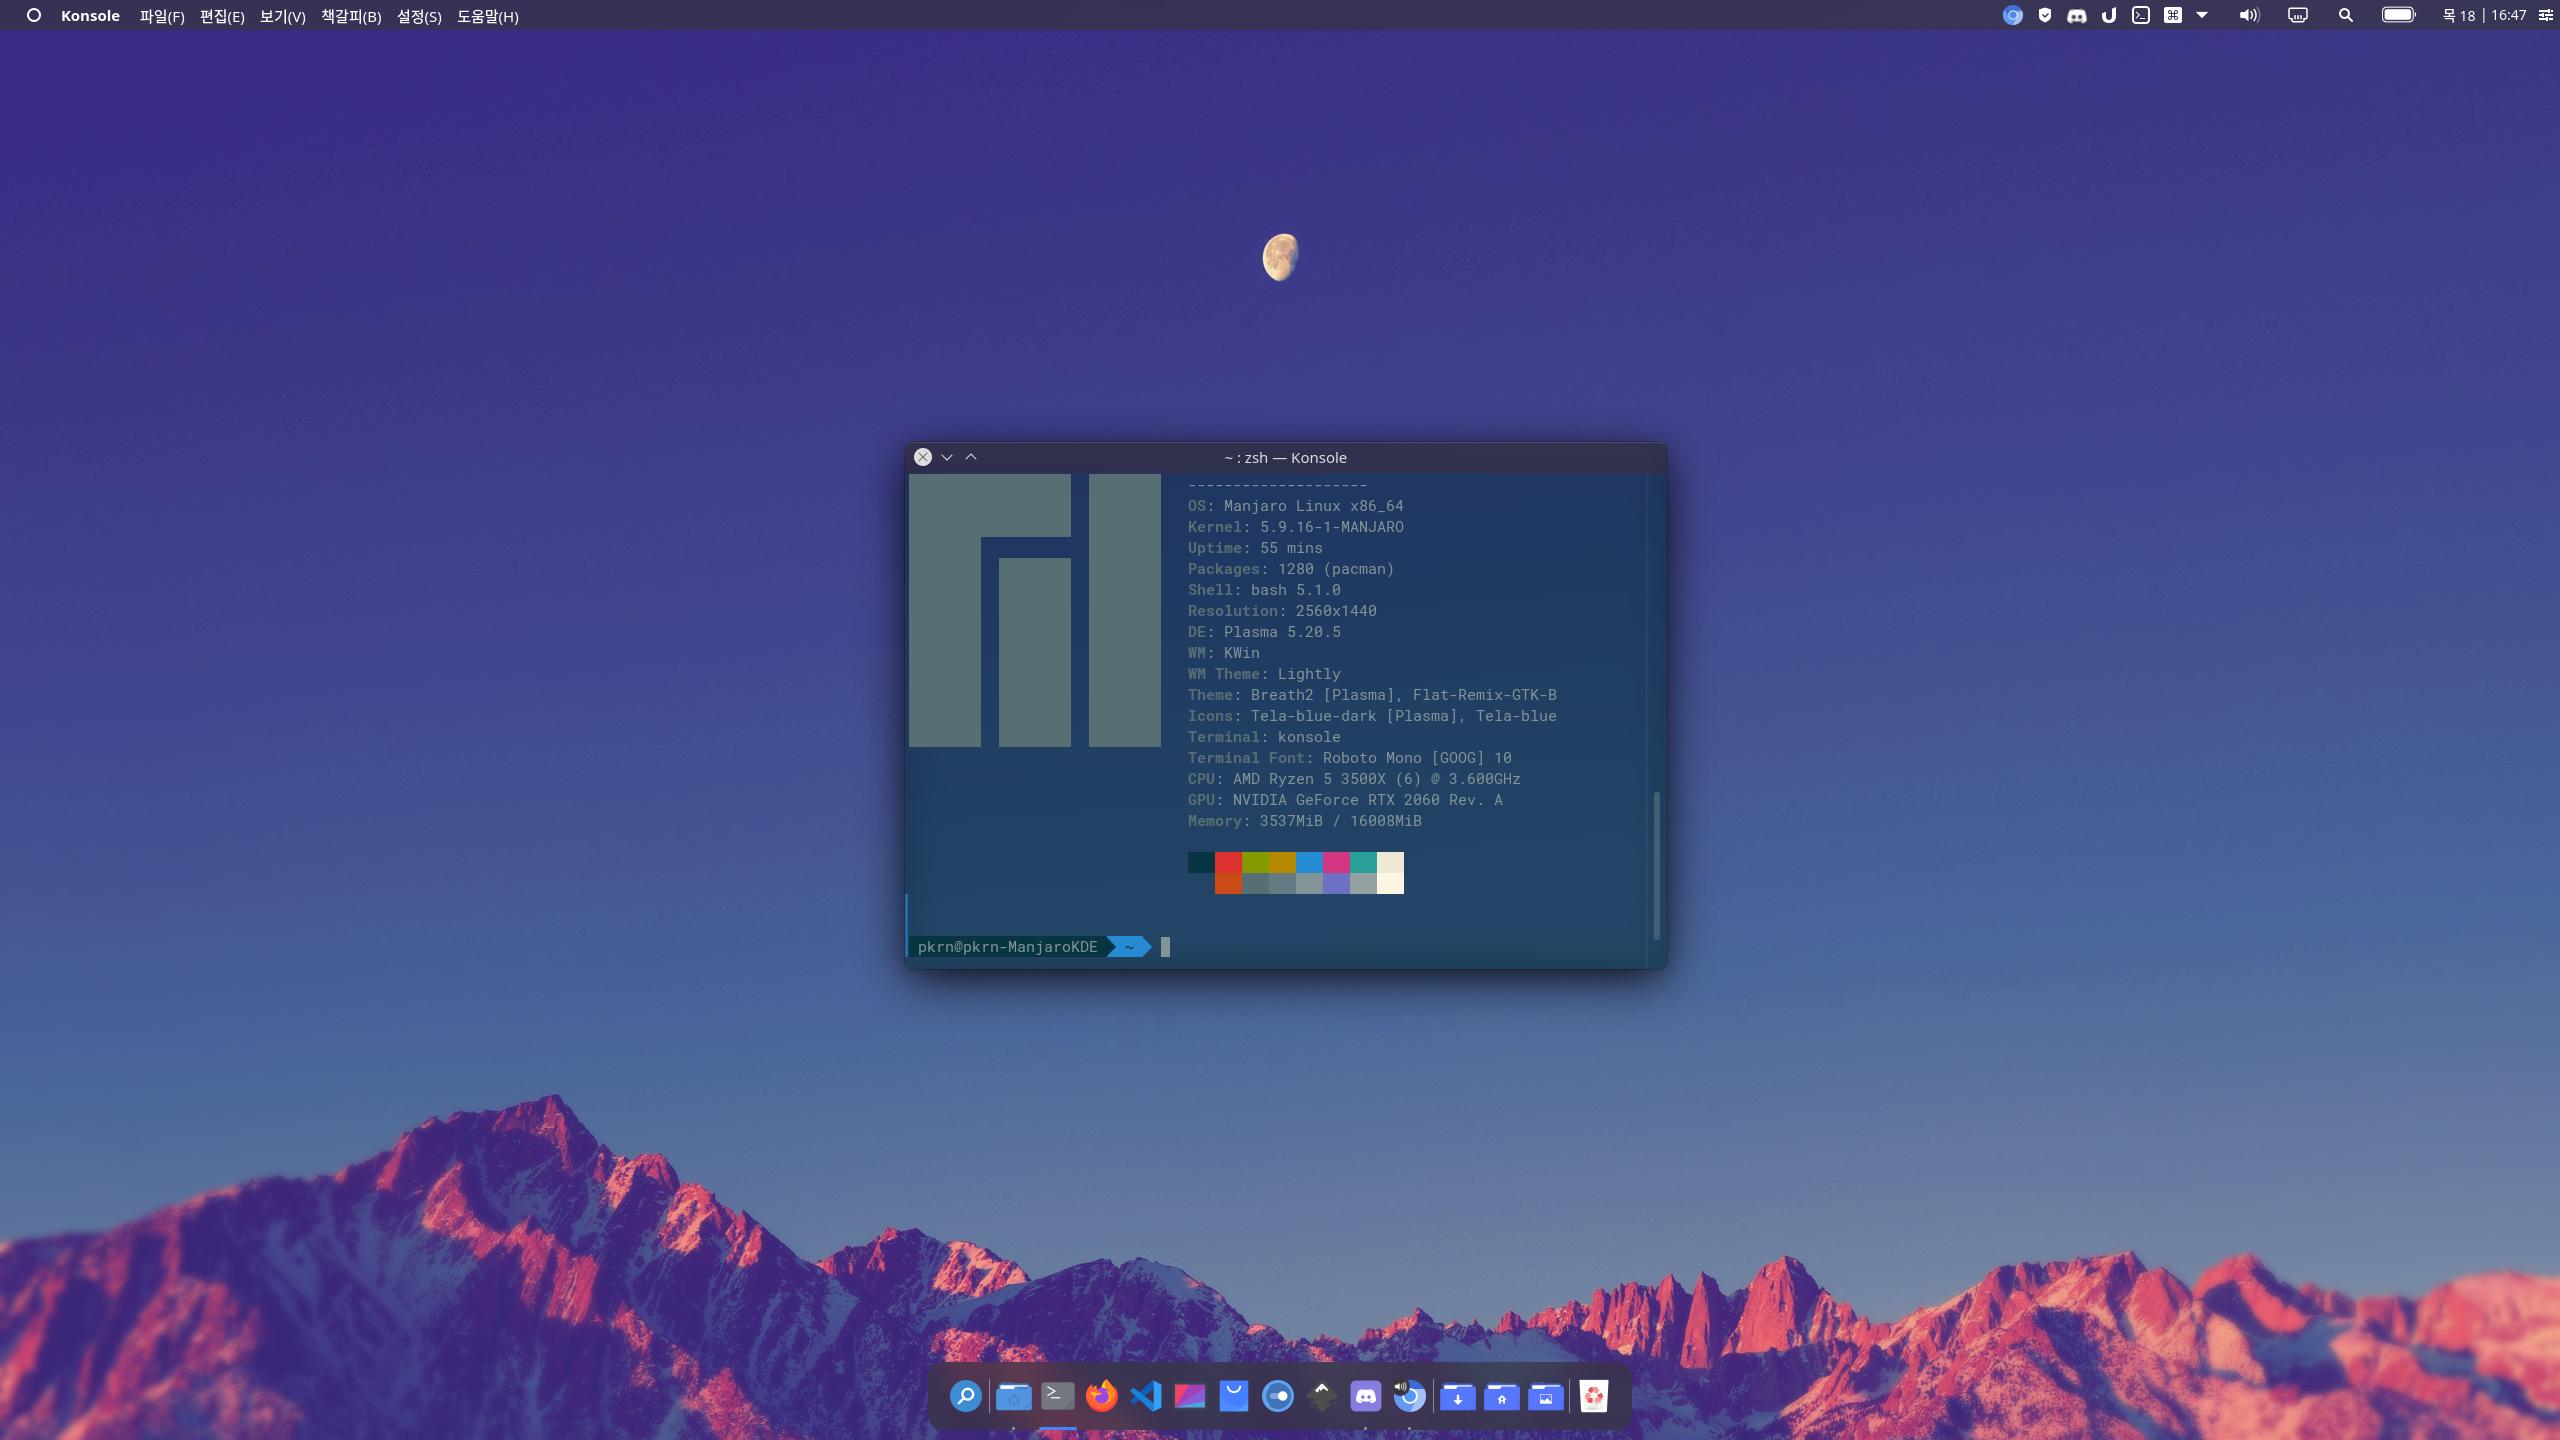The width and height of the screenshot is (2560, 1440).
Task: Click the 'OS: Manjaro Linux x86_64' line
Action: tap(1295, 506)
